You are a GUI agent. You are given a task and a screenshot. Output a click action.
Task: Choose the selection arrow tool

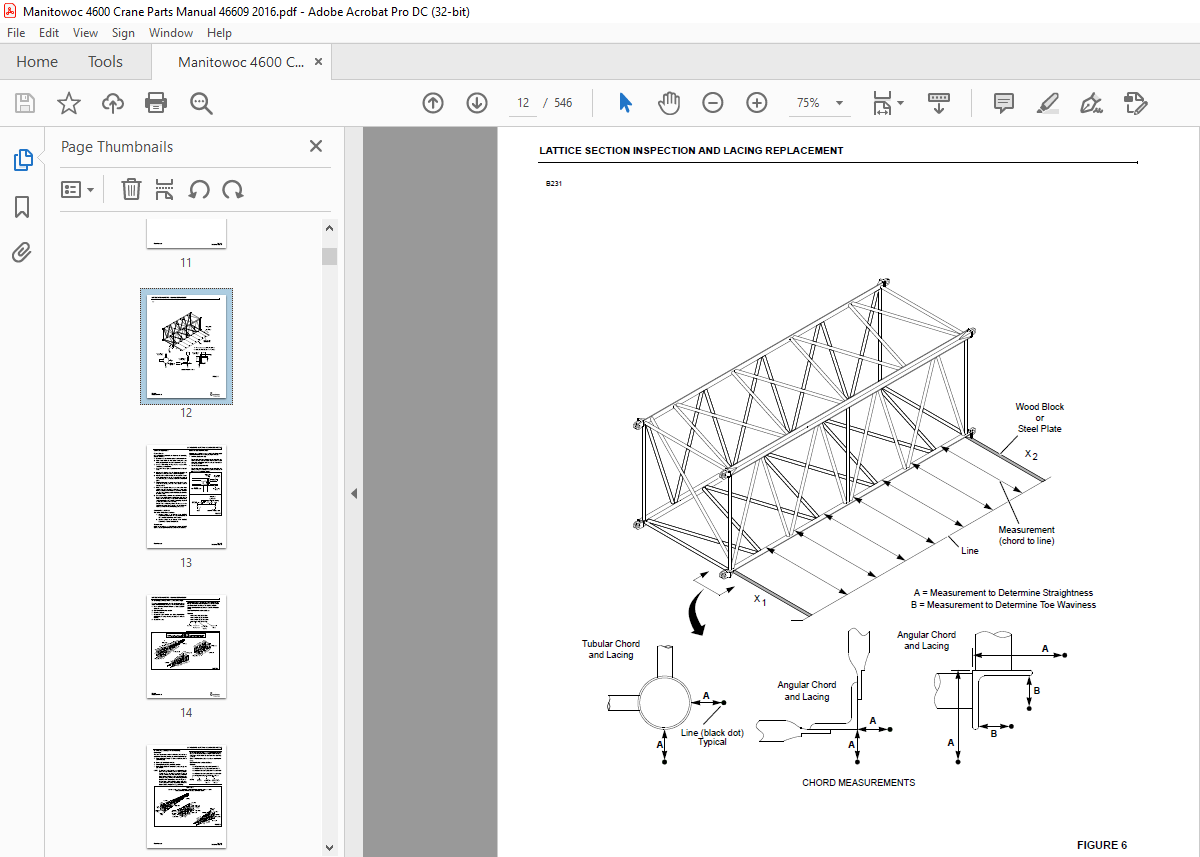pyautogui.click(x=626, y=103)
